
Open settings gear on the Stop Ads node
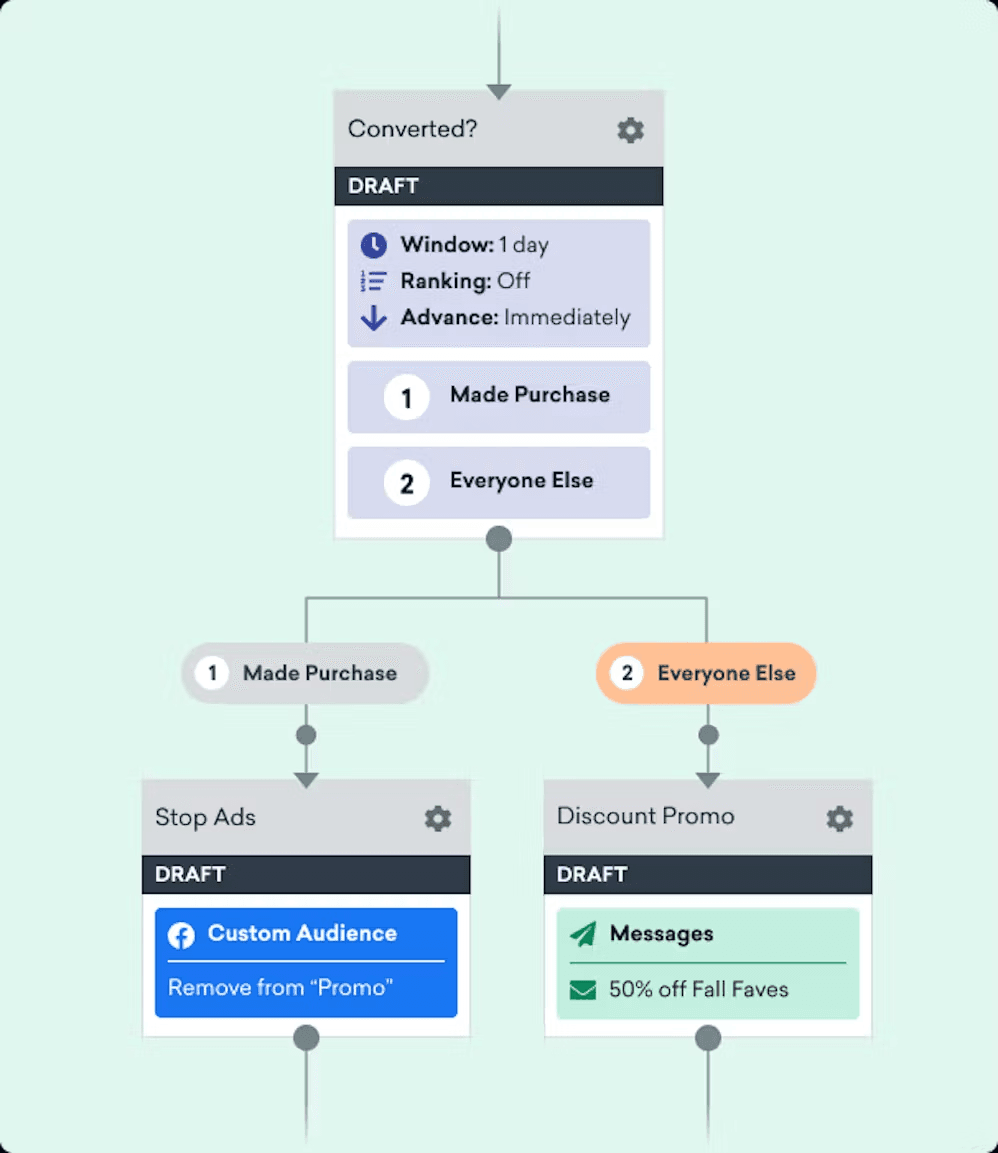[437, 818]
